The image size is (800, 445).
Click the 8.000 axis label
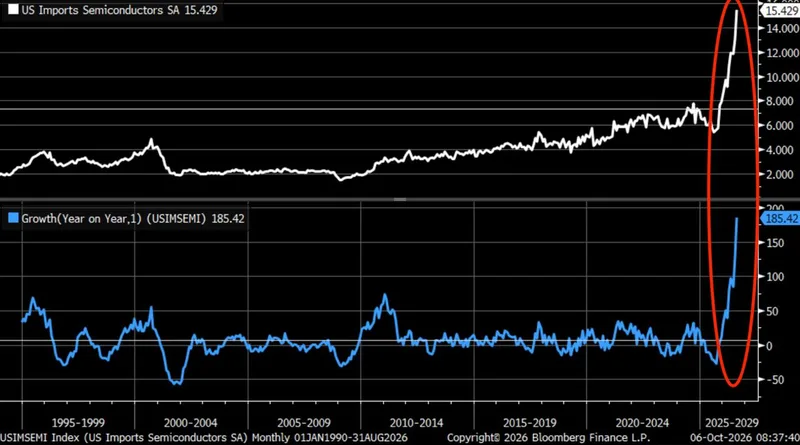[779, 101]
